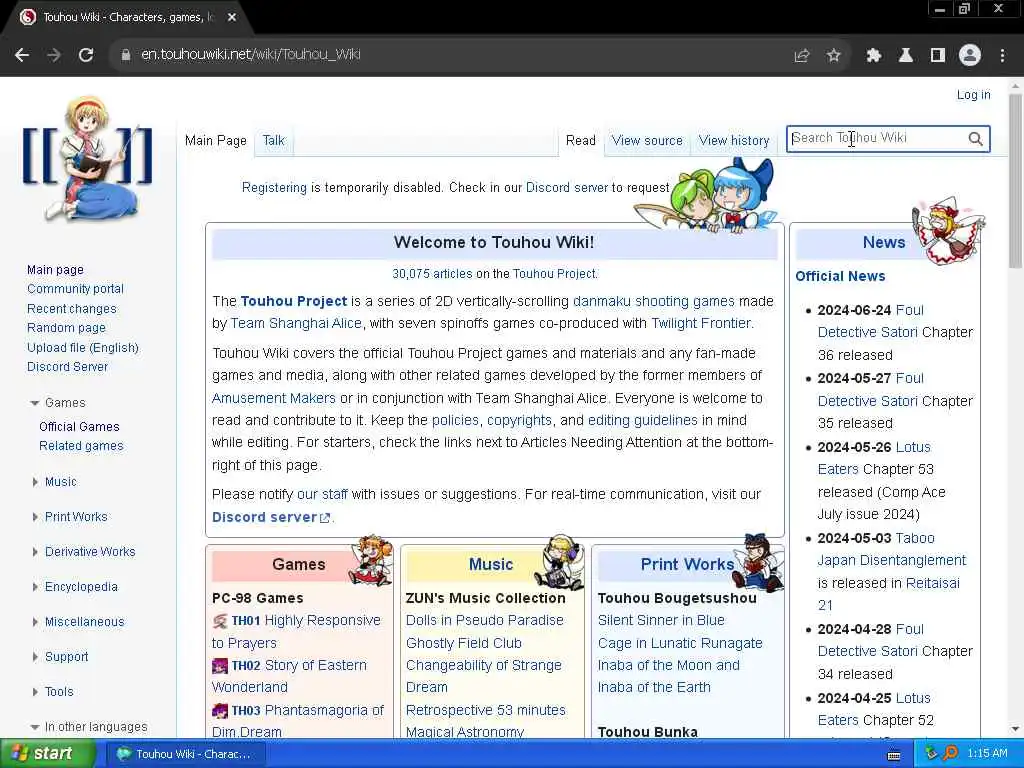Open the profile avatar icon
1024x768 pixels.
tap(970, 56)
